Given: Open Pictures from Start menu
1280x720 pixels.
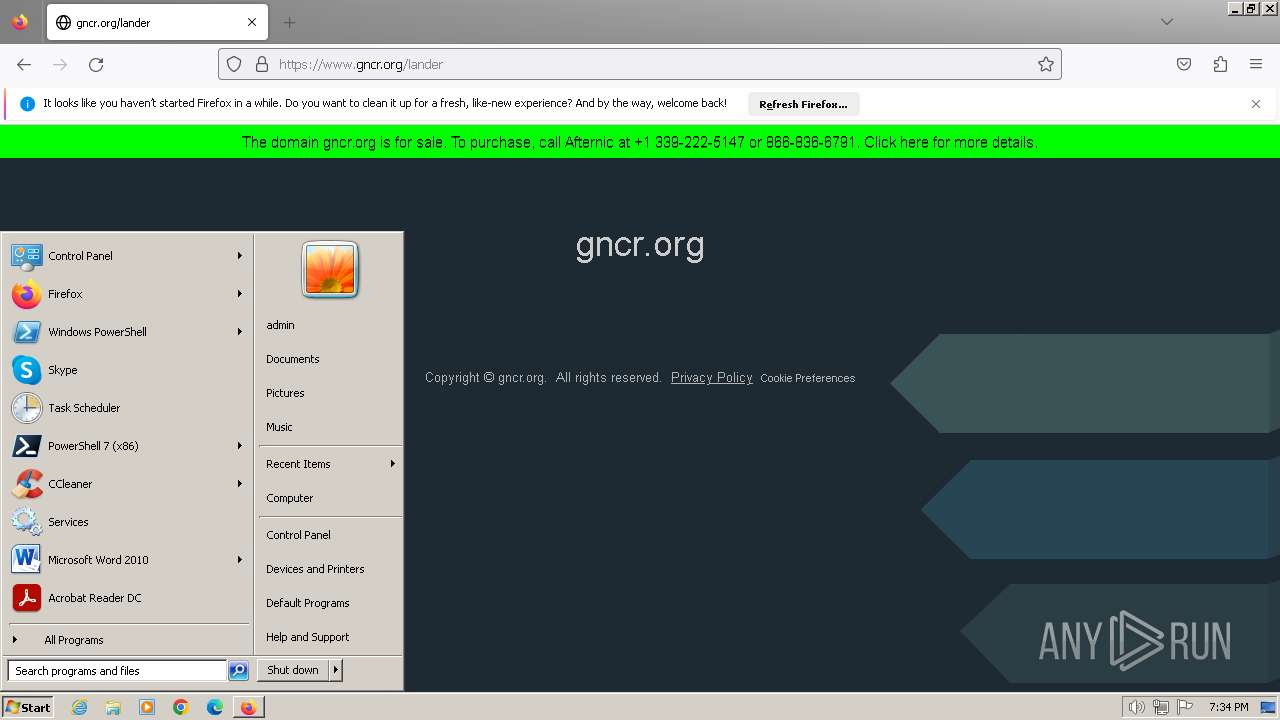Looking at the screenshot, I should click(285, 393).
